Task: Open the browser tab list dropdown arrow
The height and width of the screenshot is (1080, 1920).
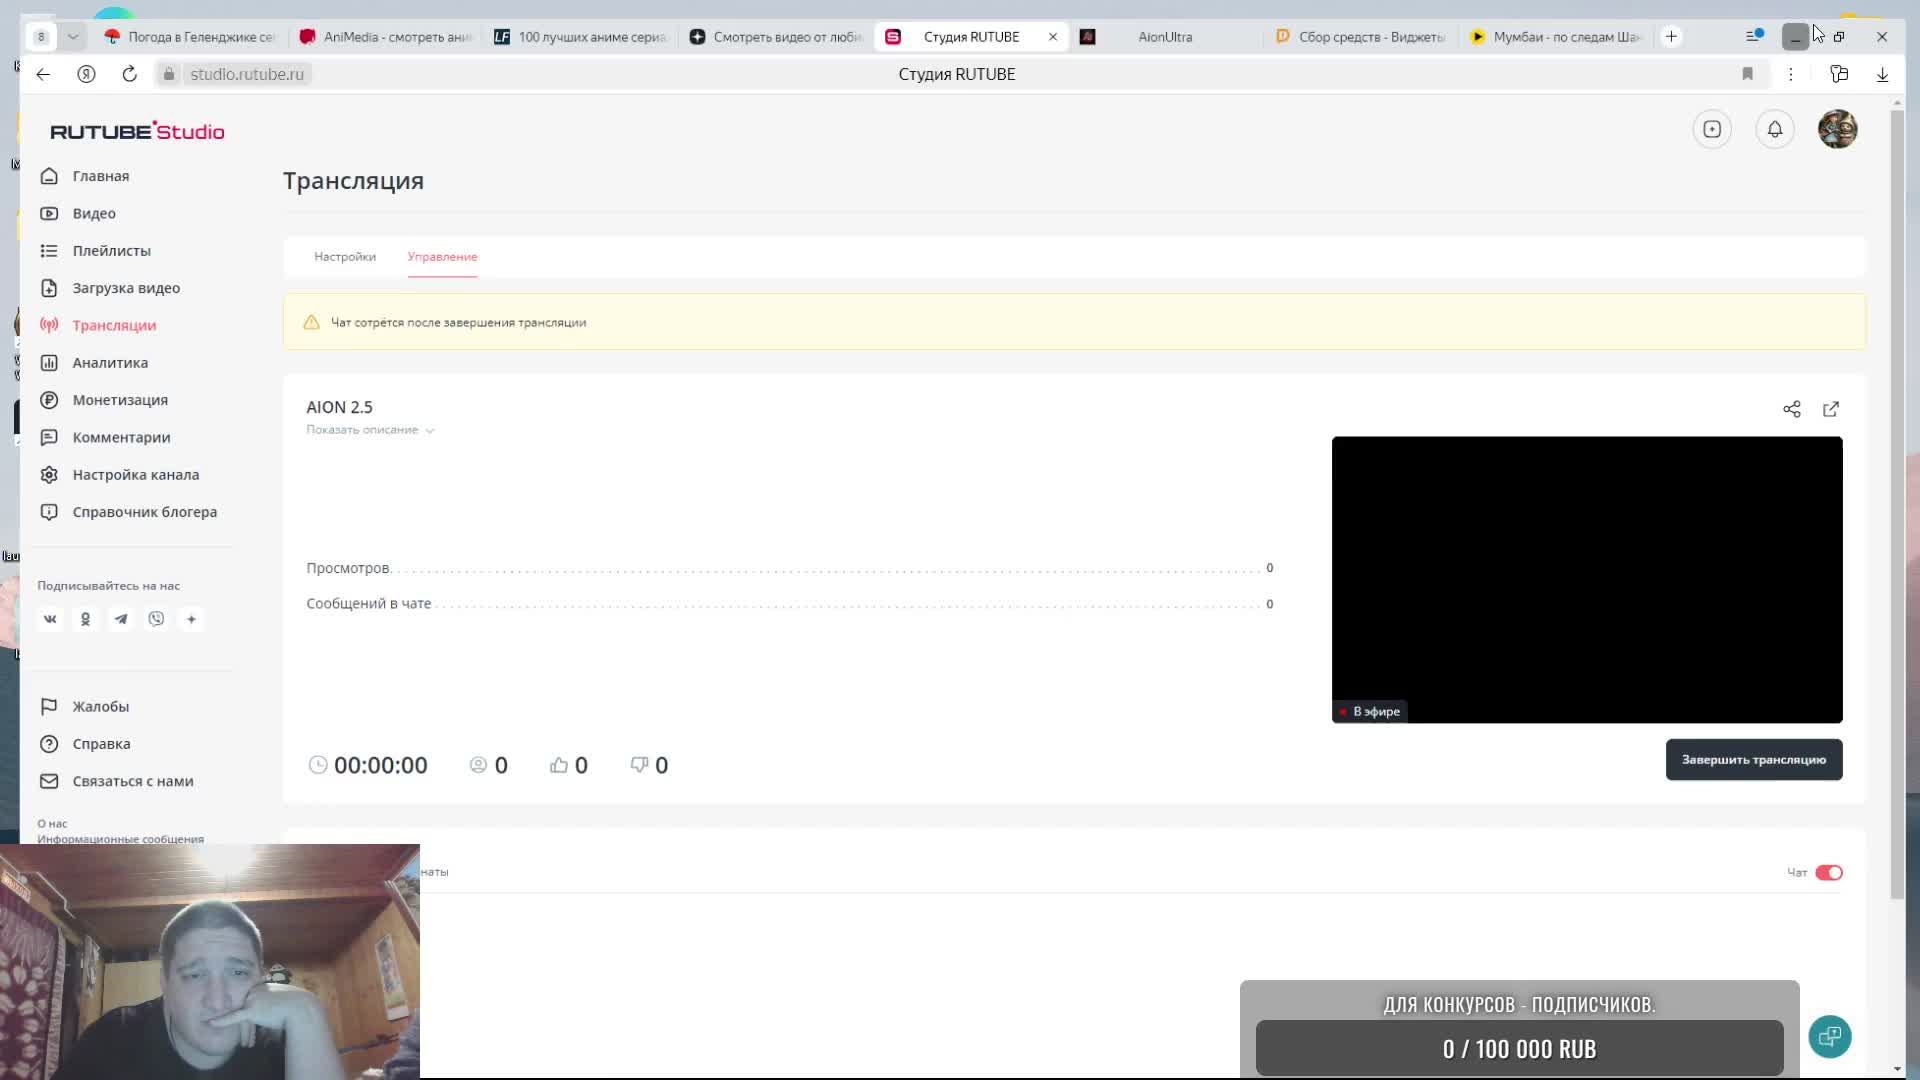Action: click(73, 37)
